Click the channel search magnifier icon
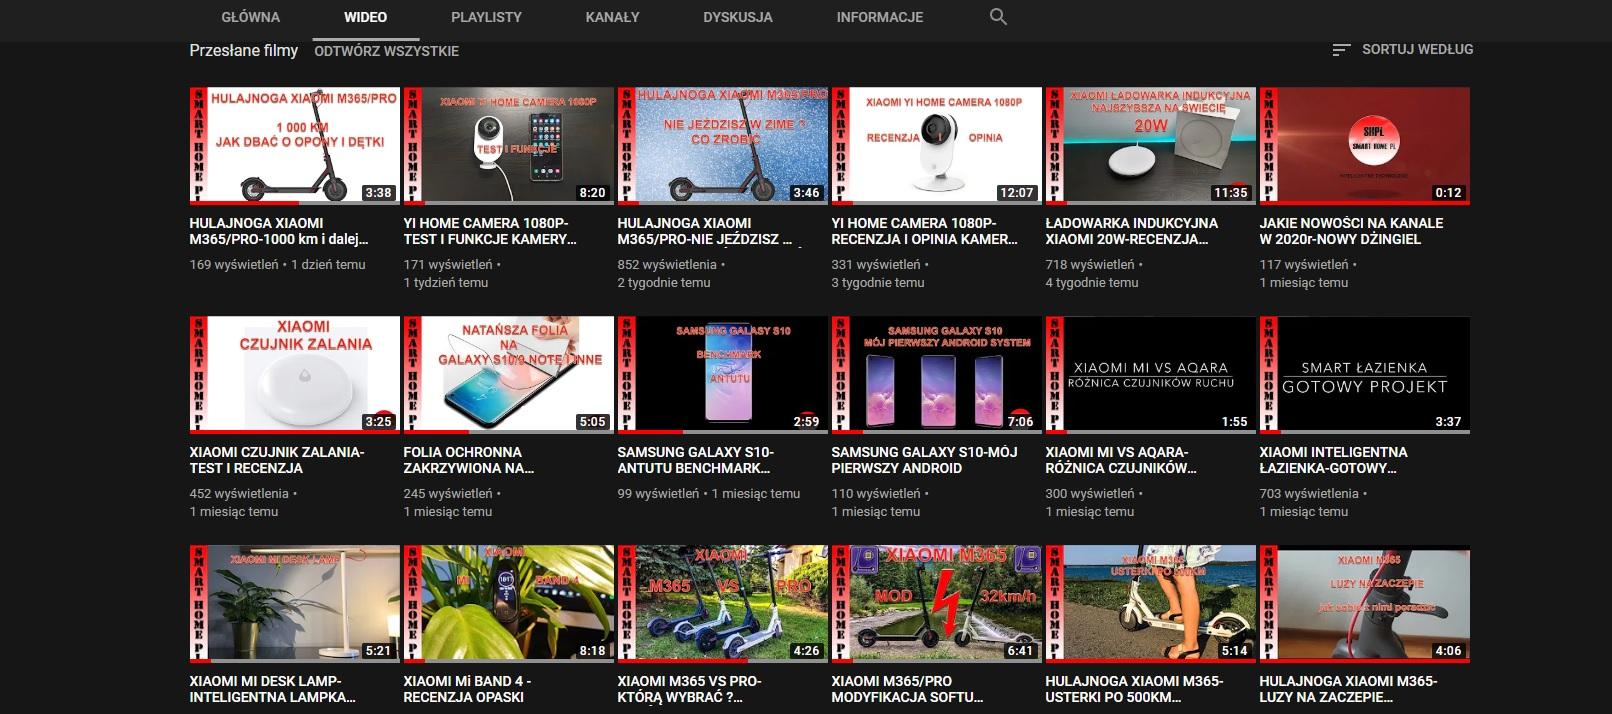 coord(997,17)
